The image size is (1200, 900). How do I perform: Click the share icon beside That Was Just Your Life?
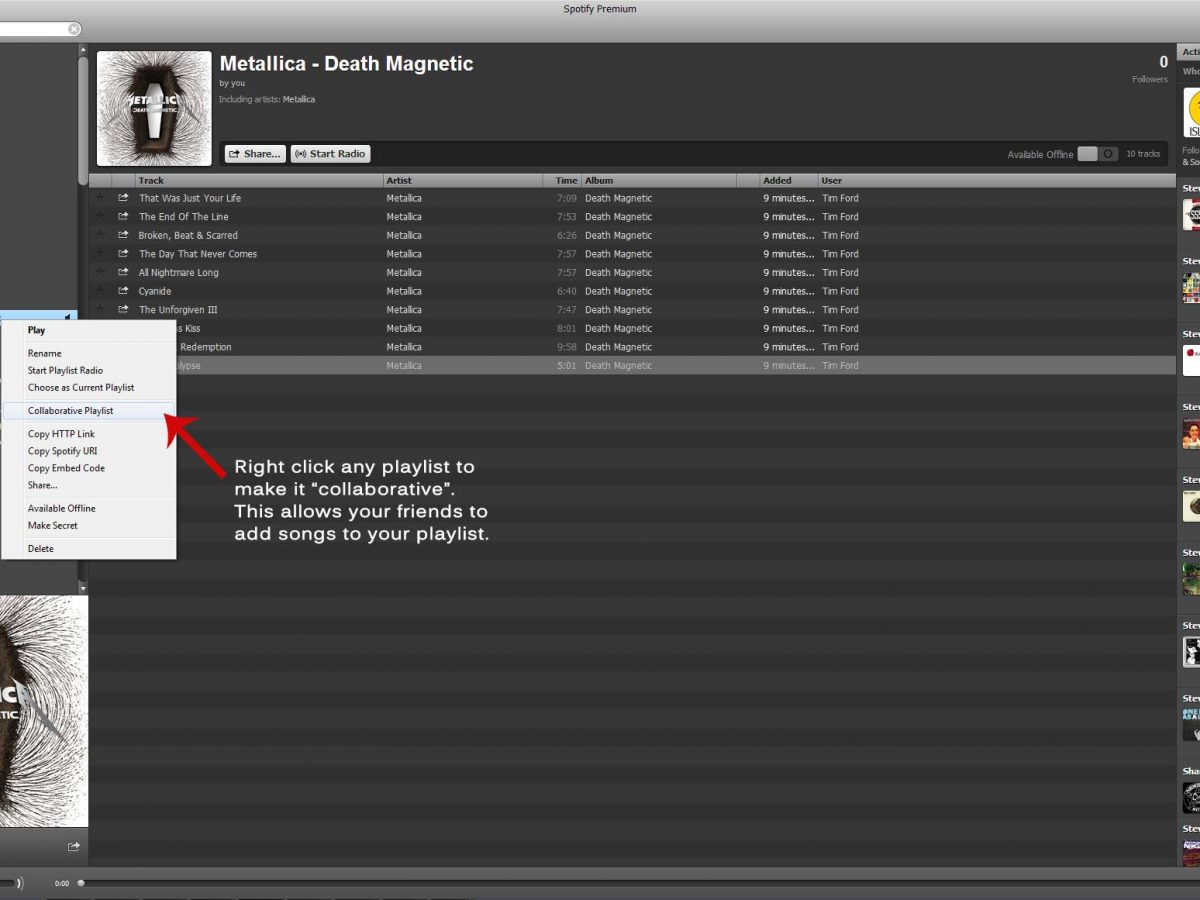[123, 198]
